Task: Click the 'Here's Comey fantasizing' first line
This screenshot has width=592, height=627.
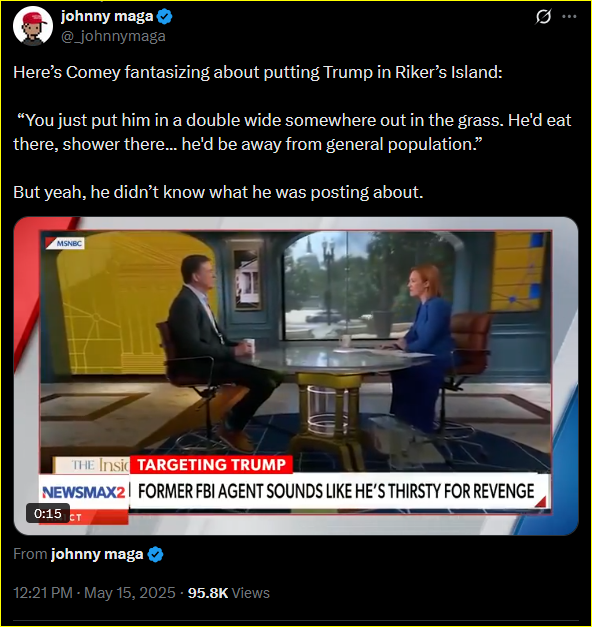Action: coord(258,72)
